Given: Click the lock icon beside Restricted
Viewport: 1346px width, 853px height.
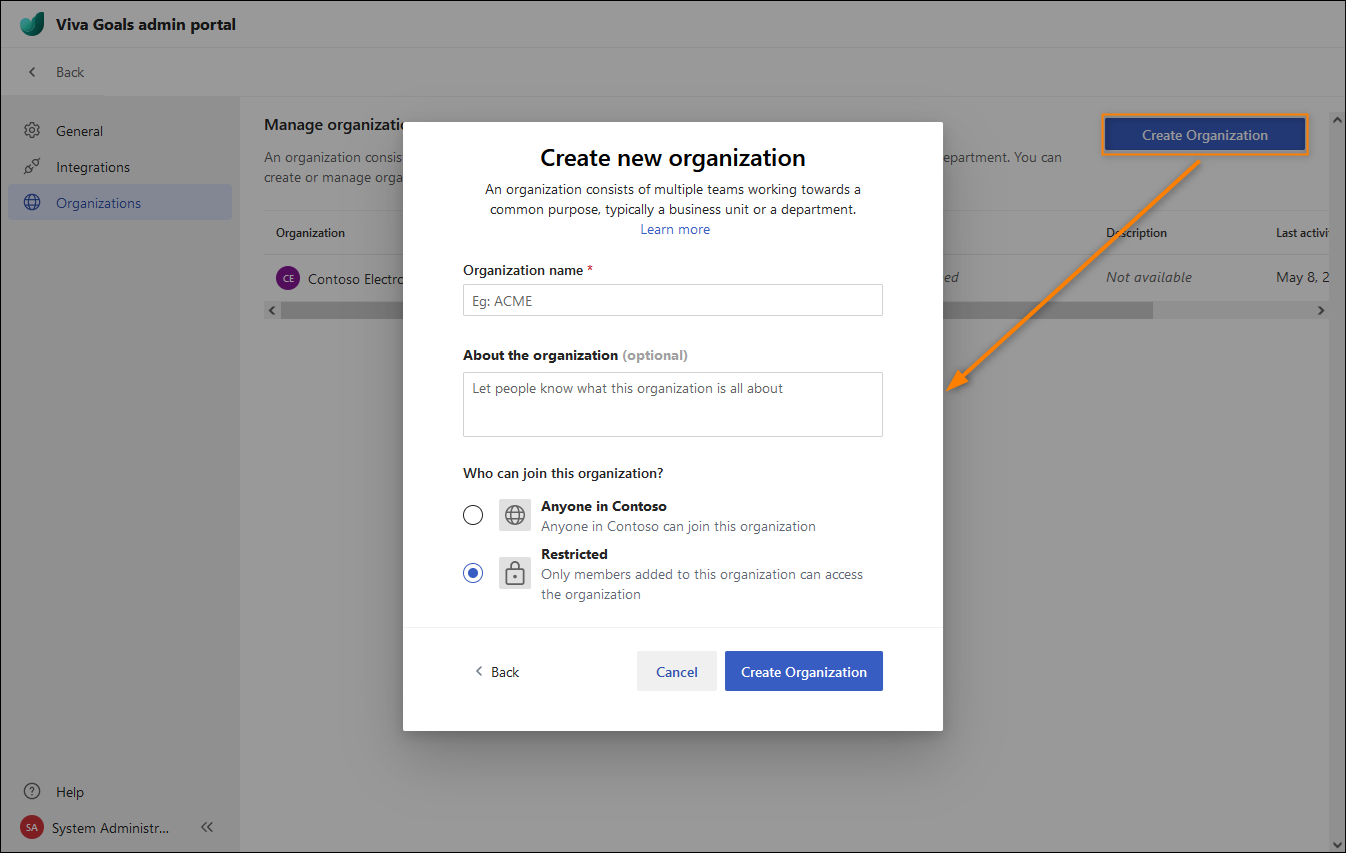Looking at the screenshot, I should point(515,573).
